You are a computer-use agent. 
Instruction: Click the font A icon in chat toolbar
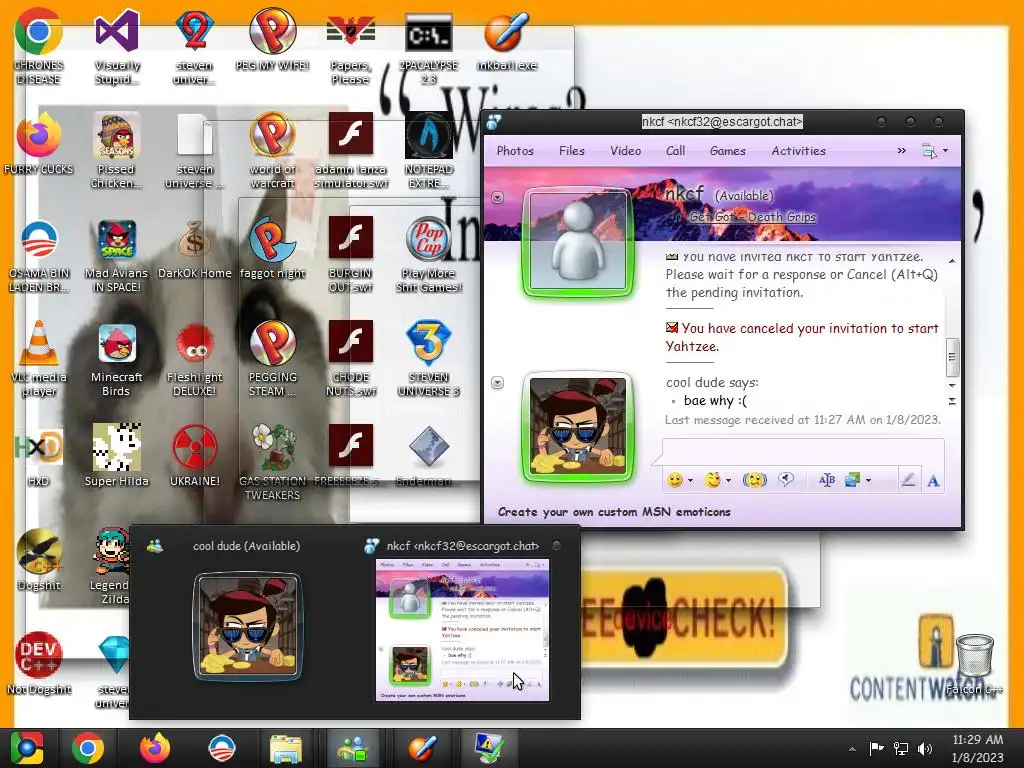point(933,481)
